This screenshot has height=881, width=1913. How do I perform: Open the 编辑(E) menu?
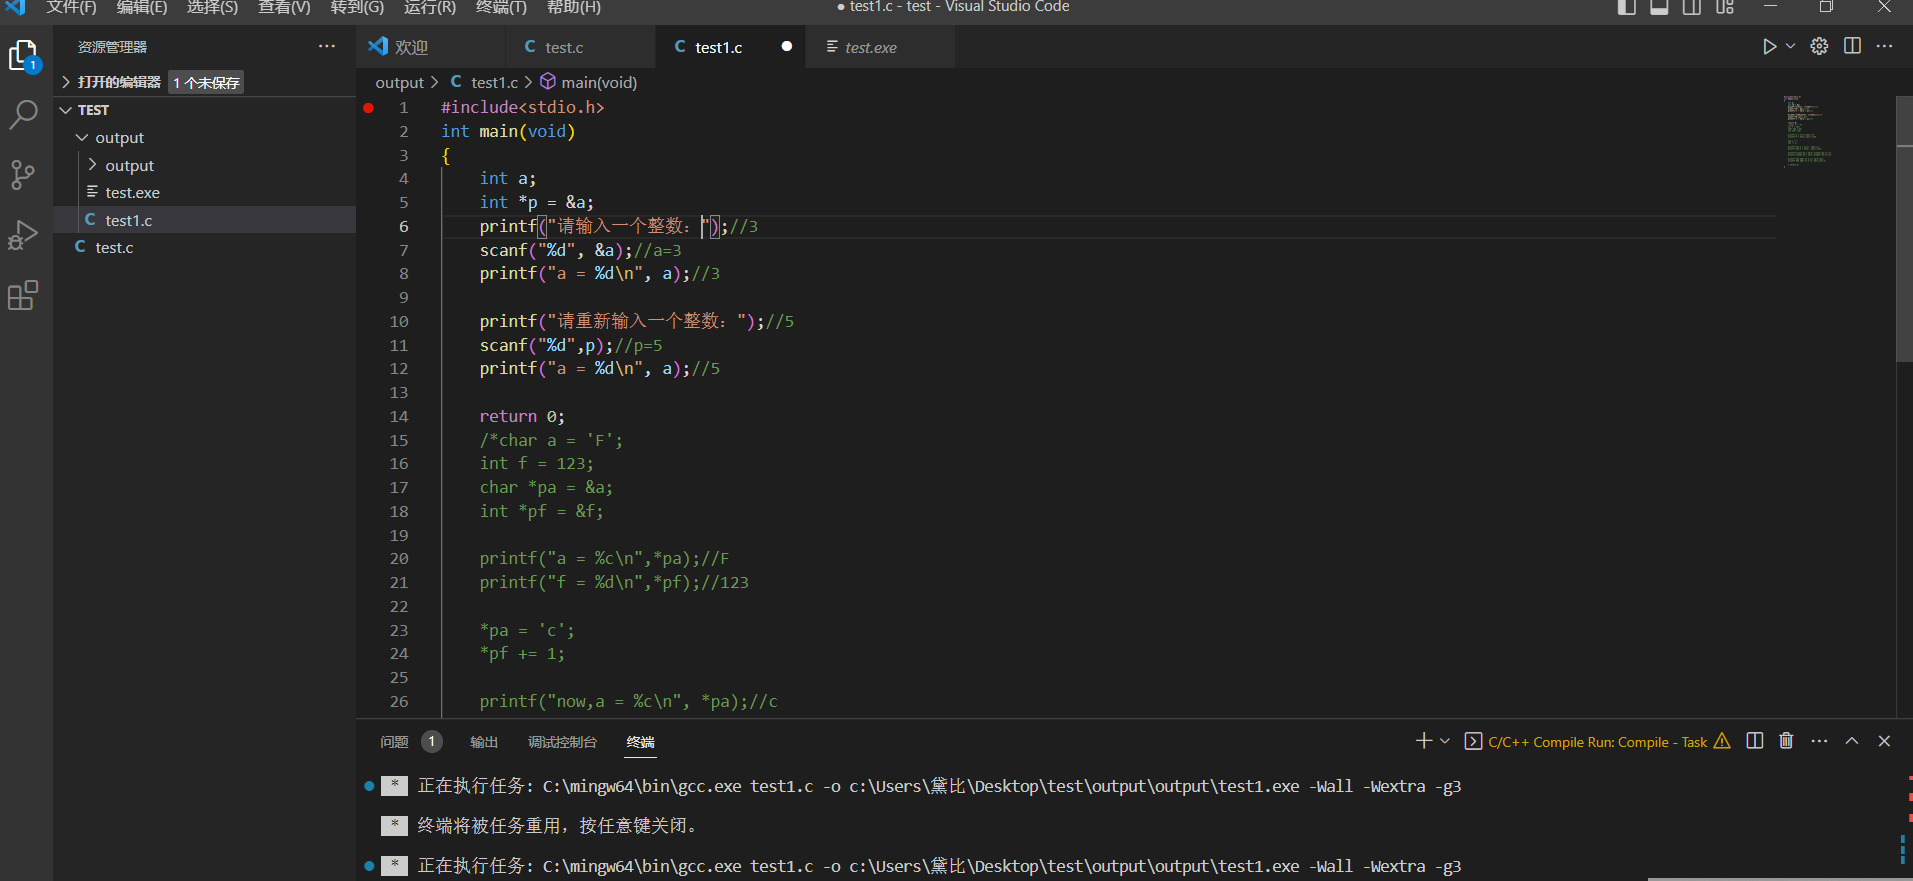142,8
